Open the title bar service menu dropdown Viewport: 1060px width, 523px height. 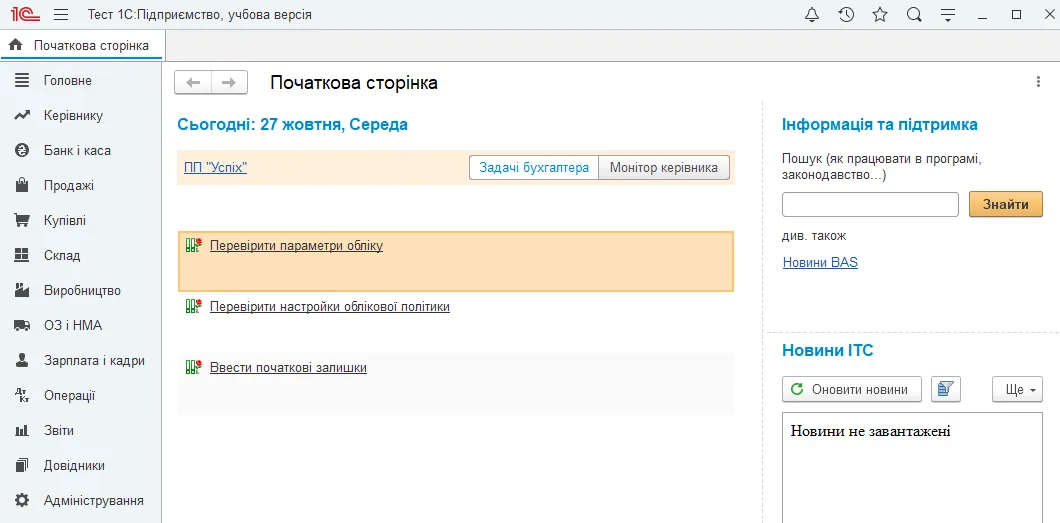coord(948,14)
